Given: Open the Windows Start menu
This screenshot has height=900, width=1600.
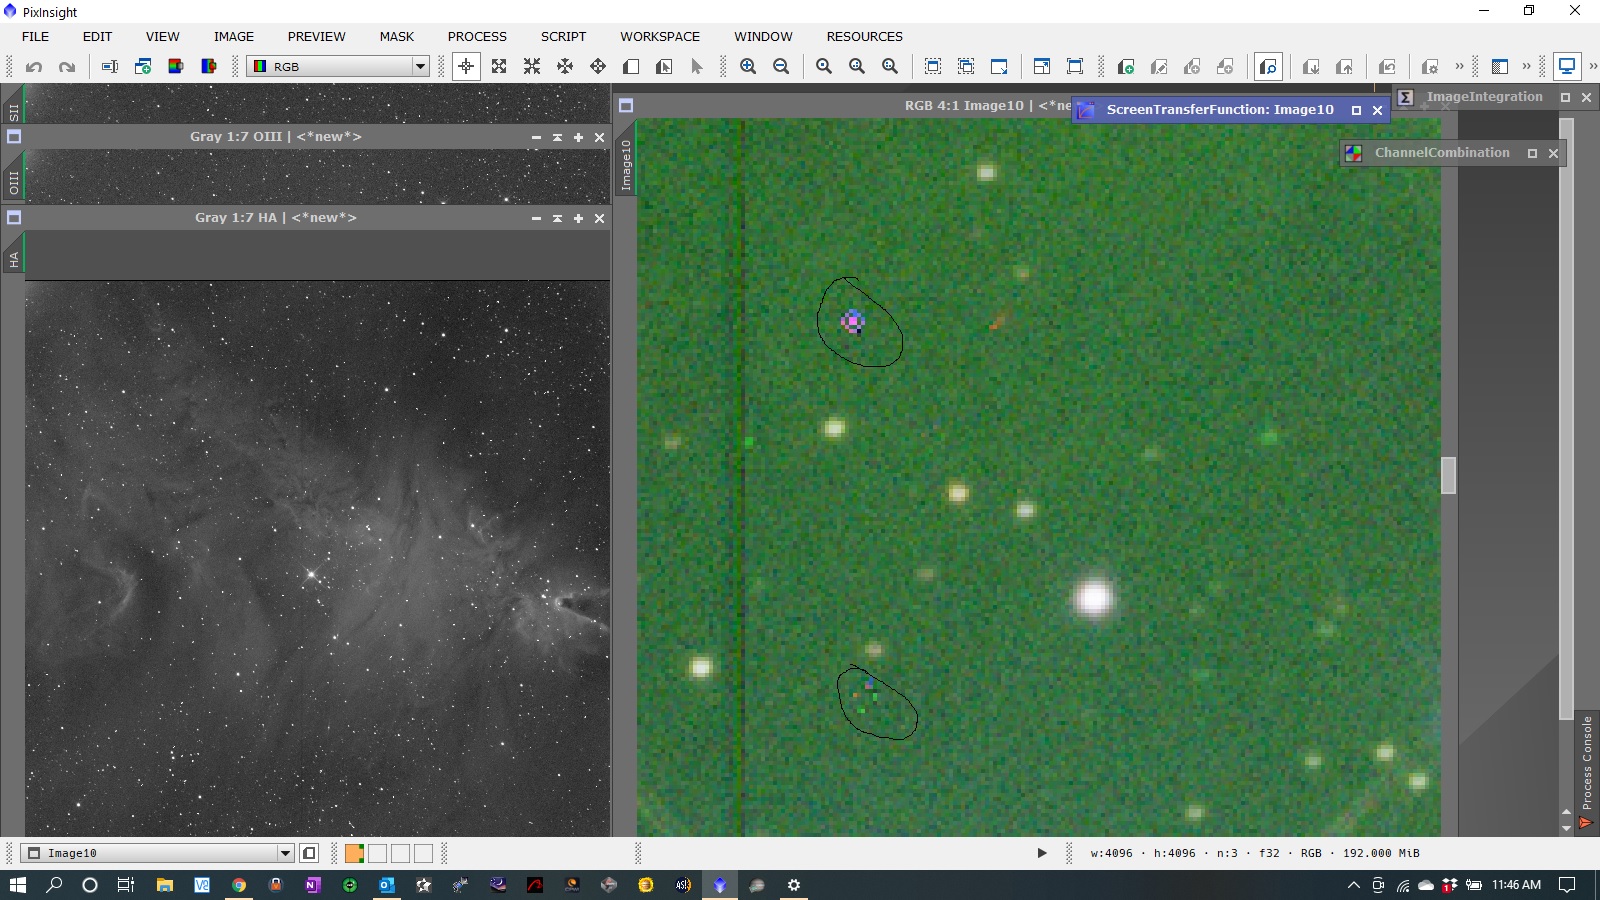Looking at the screenshot, I should point(17,885).
